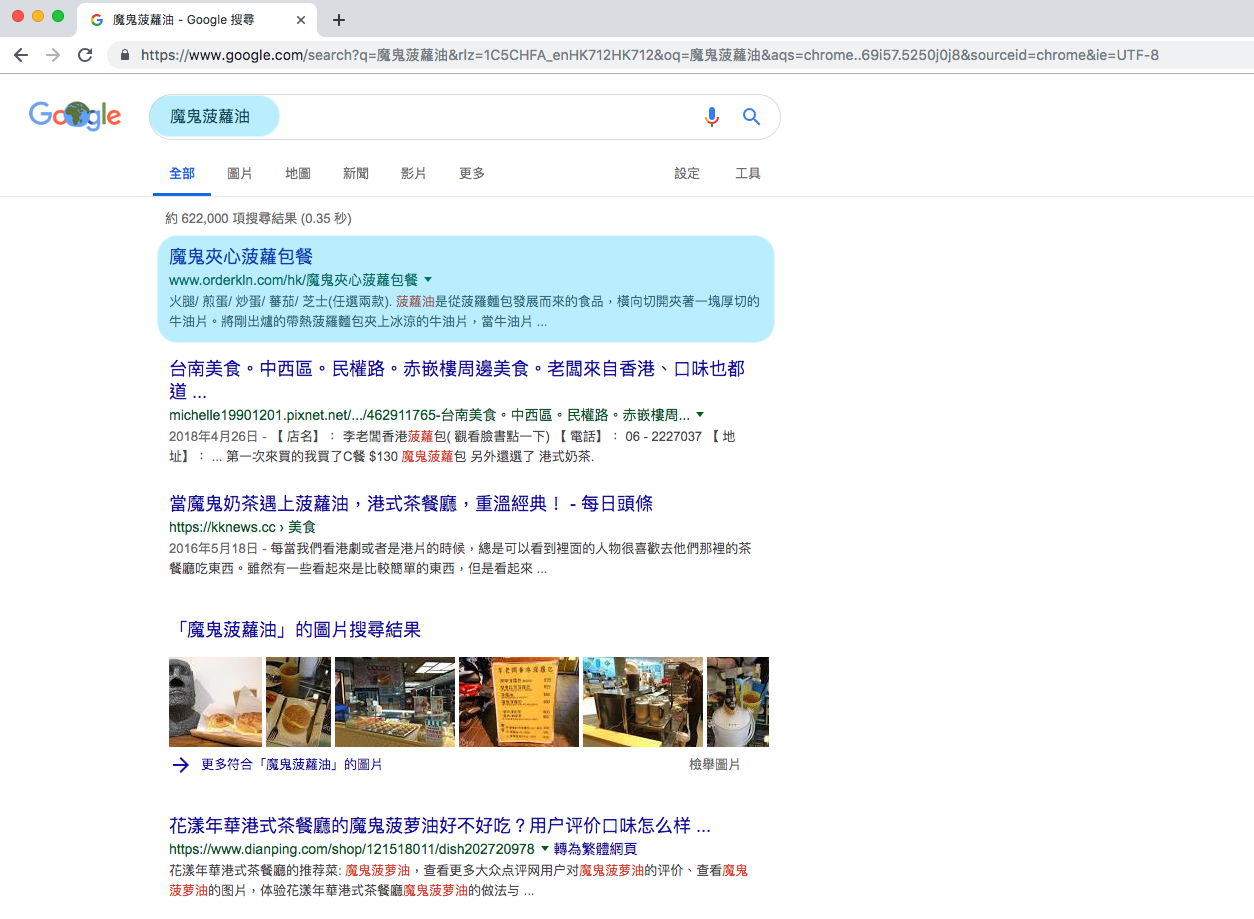Expand dropdown arrow next to orderkln.com URL

pyautogui.click(x=428, y=280)
